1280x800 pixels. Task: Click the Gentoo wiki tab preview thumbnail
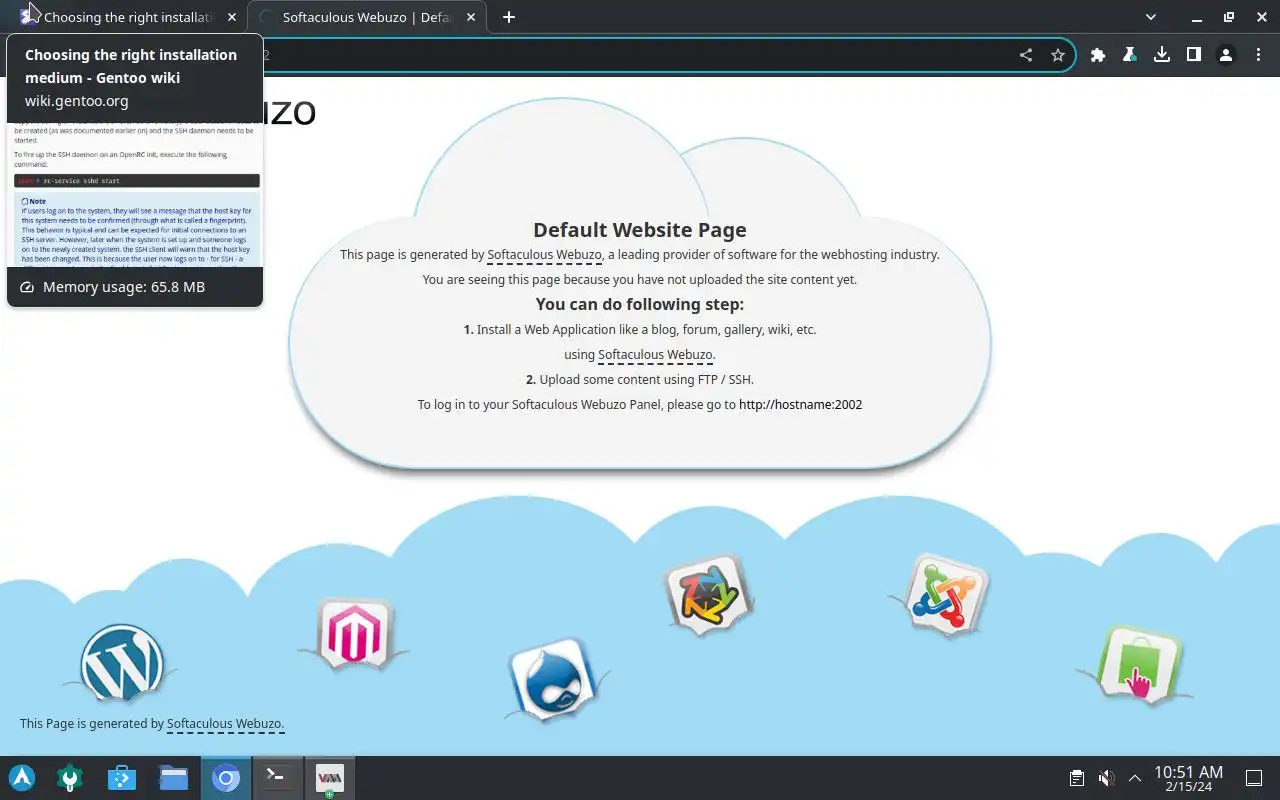point(135,194)
